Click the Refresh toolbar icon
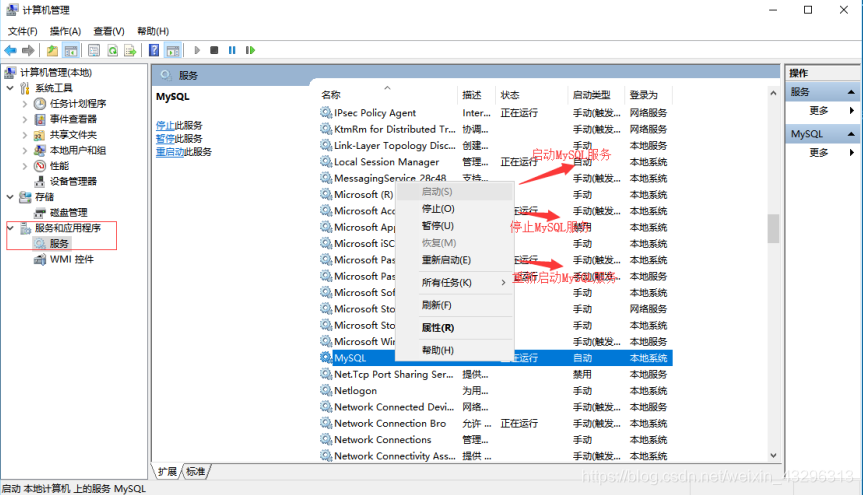Viewport: 863px width, 495px height. click(112, 51)
